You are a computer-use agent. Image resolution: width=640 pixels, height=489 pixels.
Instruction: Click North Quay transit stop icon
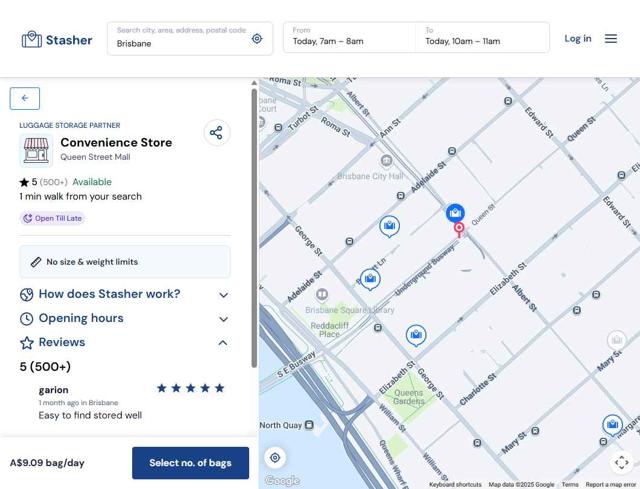309,425
